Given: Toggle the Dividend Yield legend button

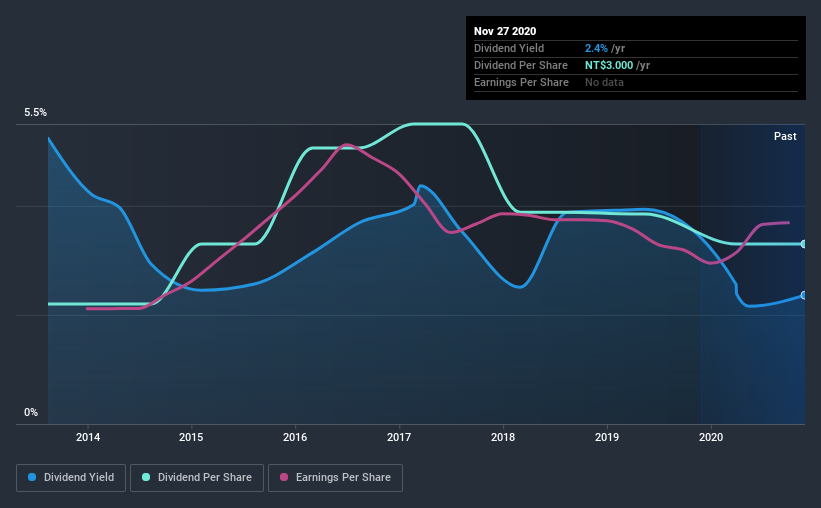Looking at the screenshot, I should (x=71, y=478).
